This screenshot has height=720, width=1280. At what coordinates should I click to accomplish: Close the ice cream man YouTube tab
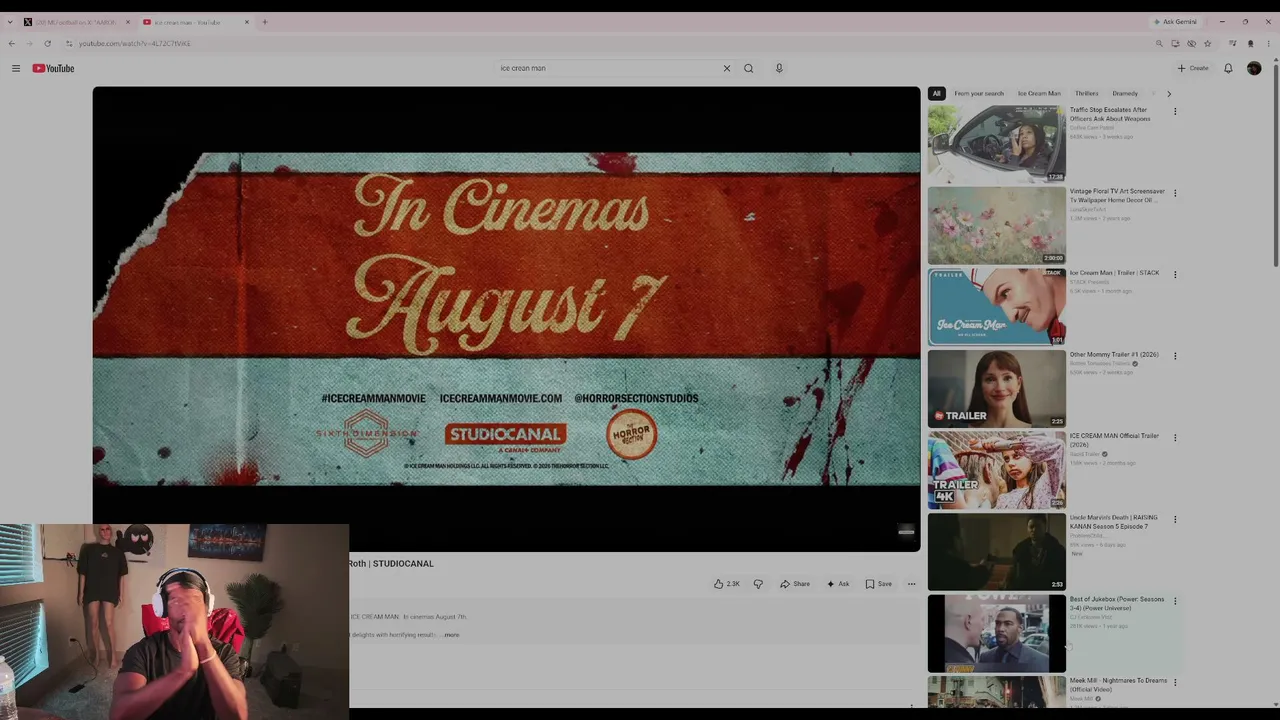(x=247, y=22)
